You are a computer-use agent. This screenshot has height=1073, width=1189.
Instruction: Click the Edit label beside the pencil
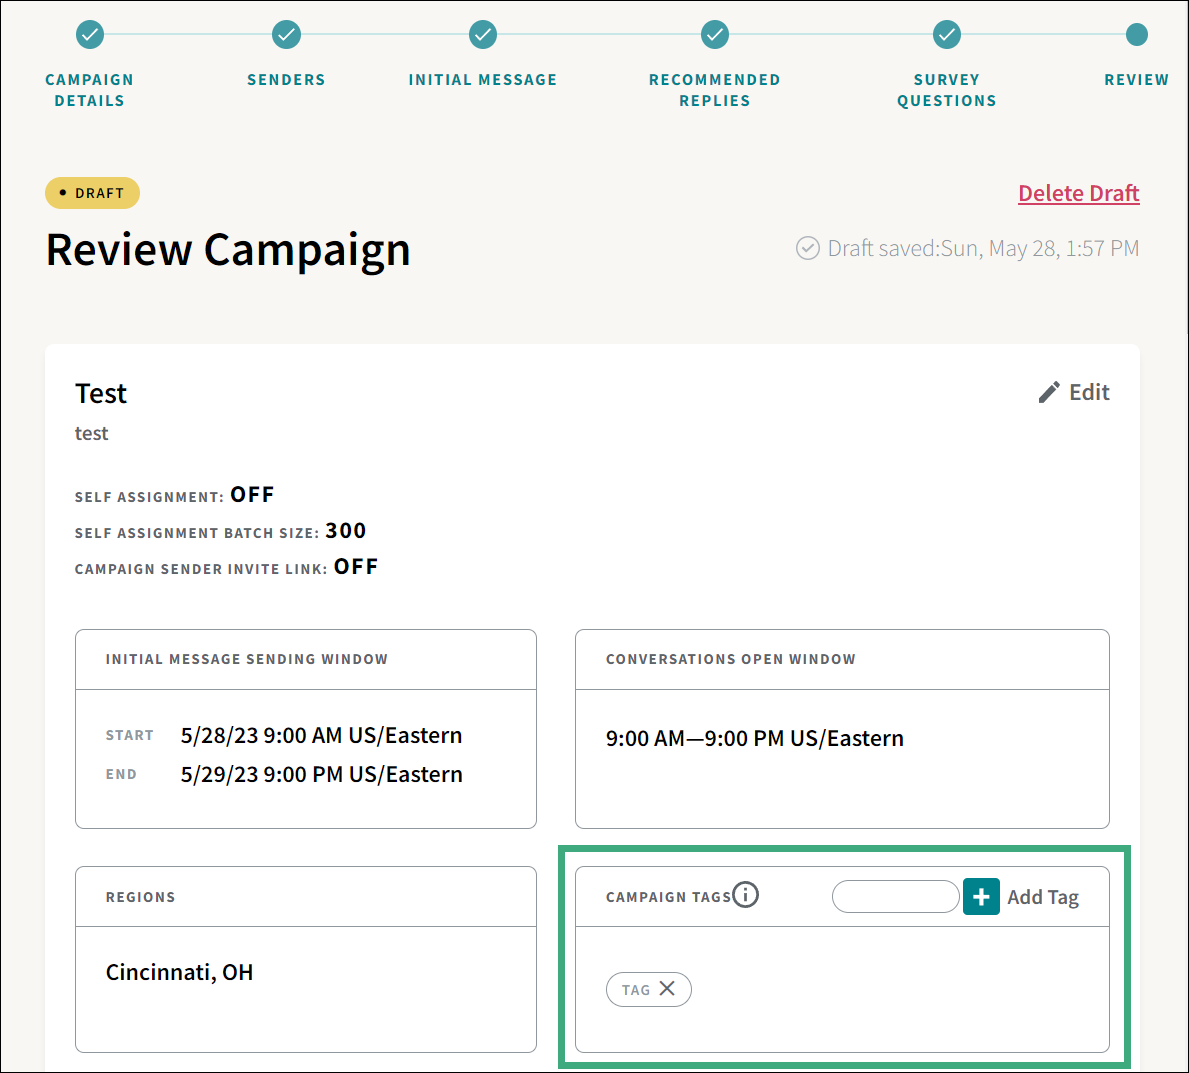pyautogui.click(x=1090, y=391)
